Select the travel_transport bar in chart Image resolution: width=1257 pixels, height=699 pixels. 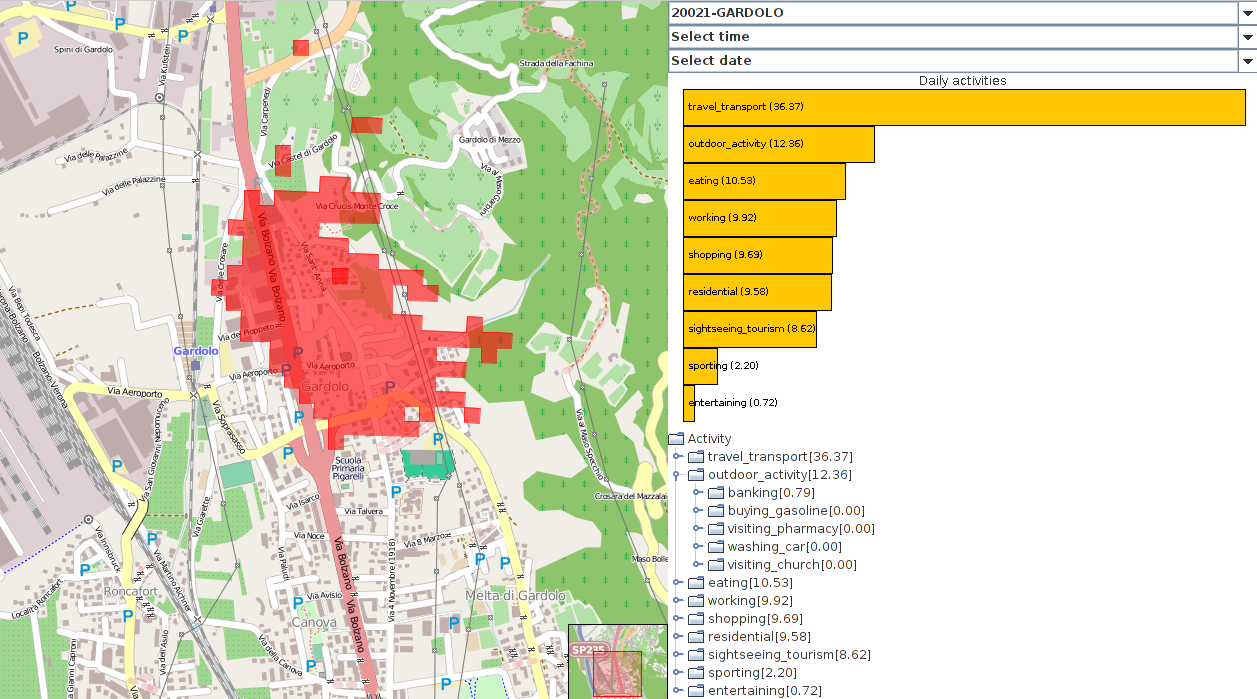pos(964,107)
